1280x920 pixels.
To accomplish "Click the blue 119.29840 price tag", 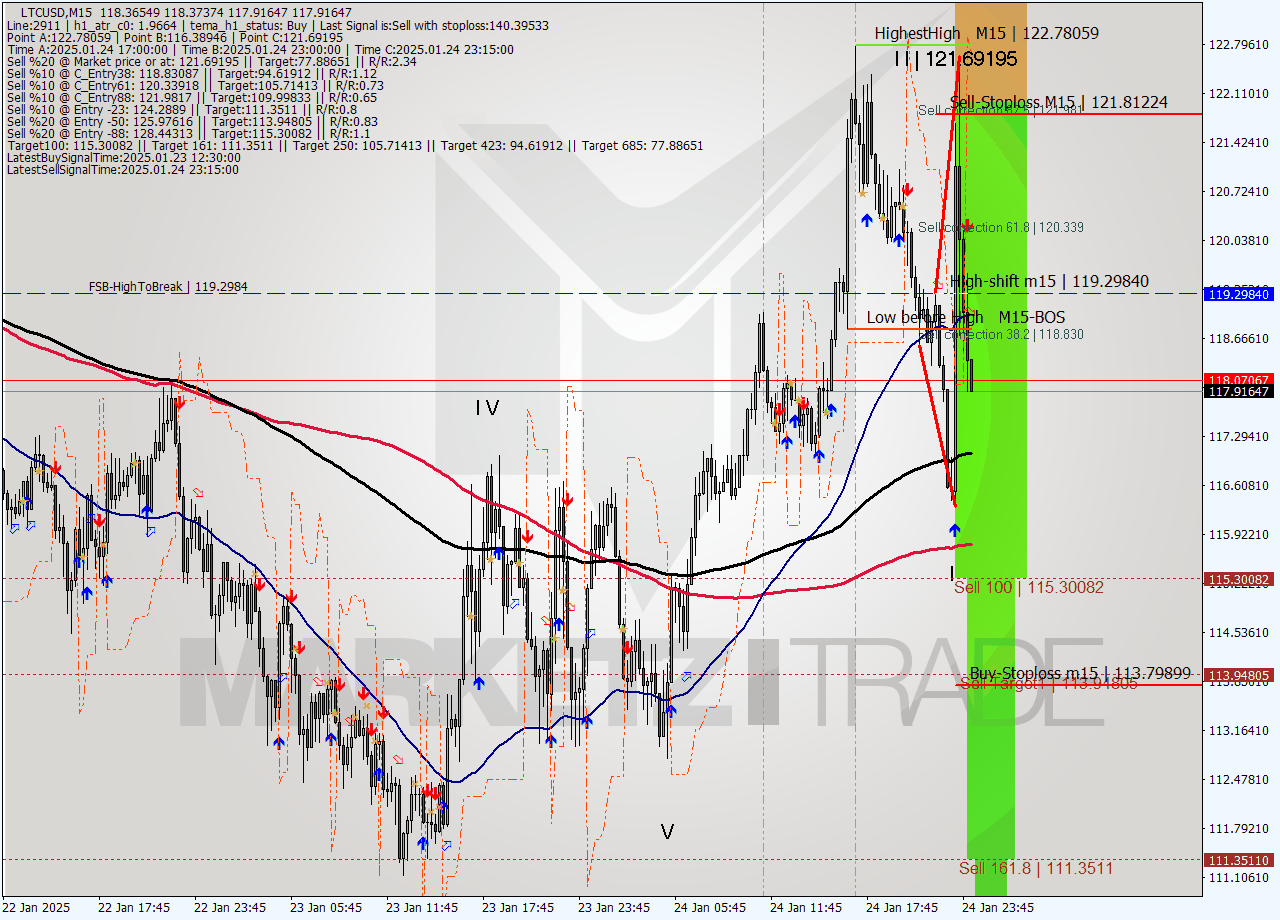I will coord(1240,294).
